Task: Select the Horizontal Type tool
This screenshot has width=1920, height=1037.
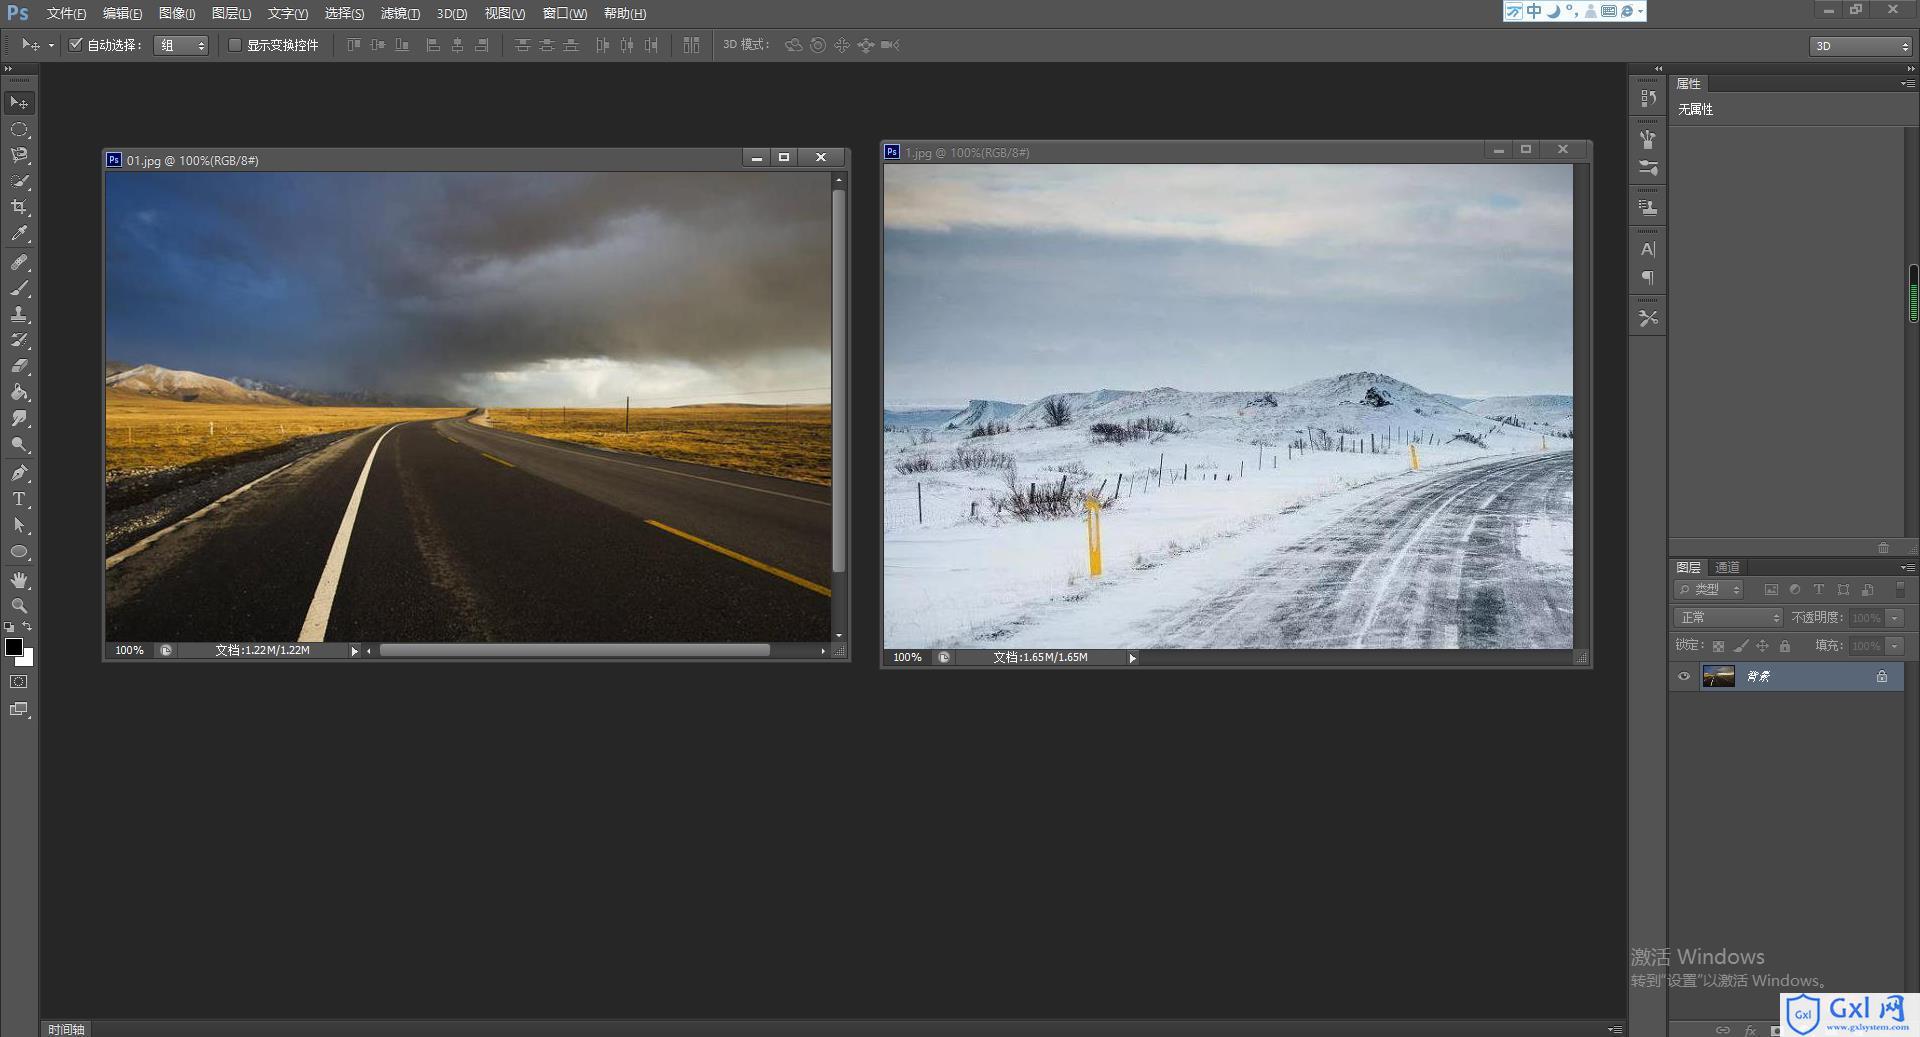Action: 19,499
